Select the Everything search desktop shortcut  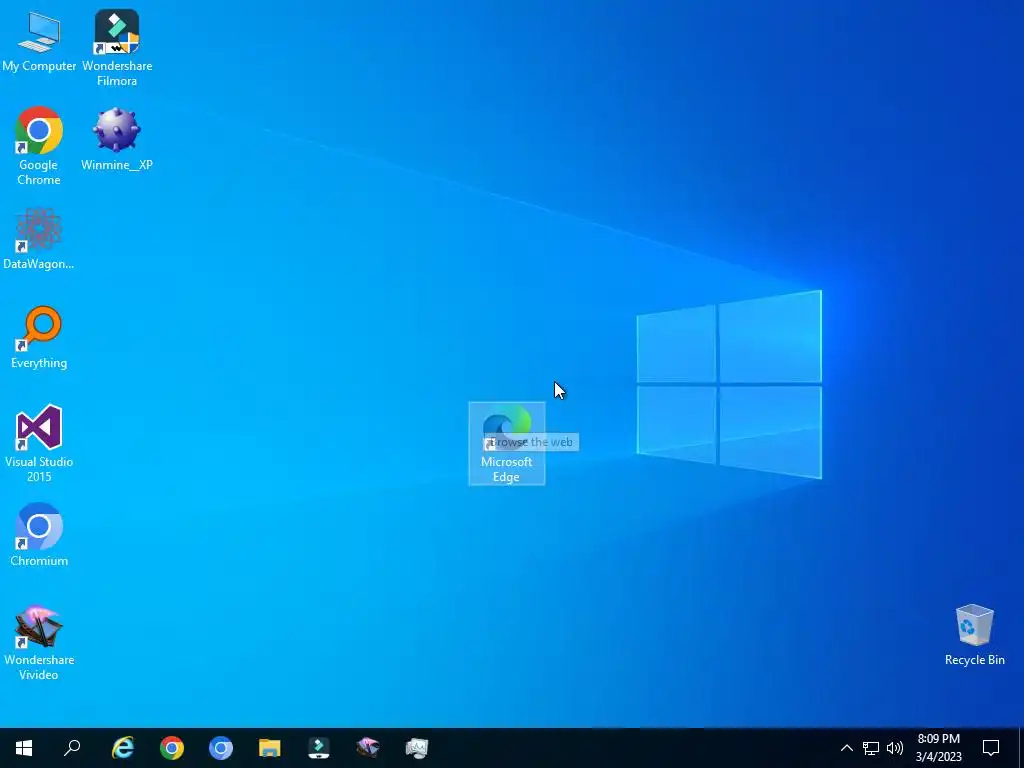click(39, 338)
